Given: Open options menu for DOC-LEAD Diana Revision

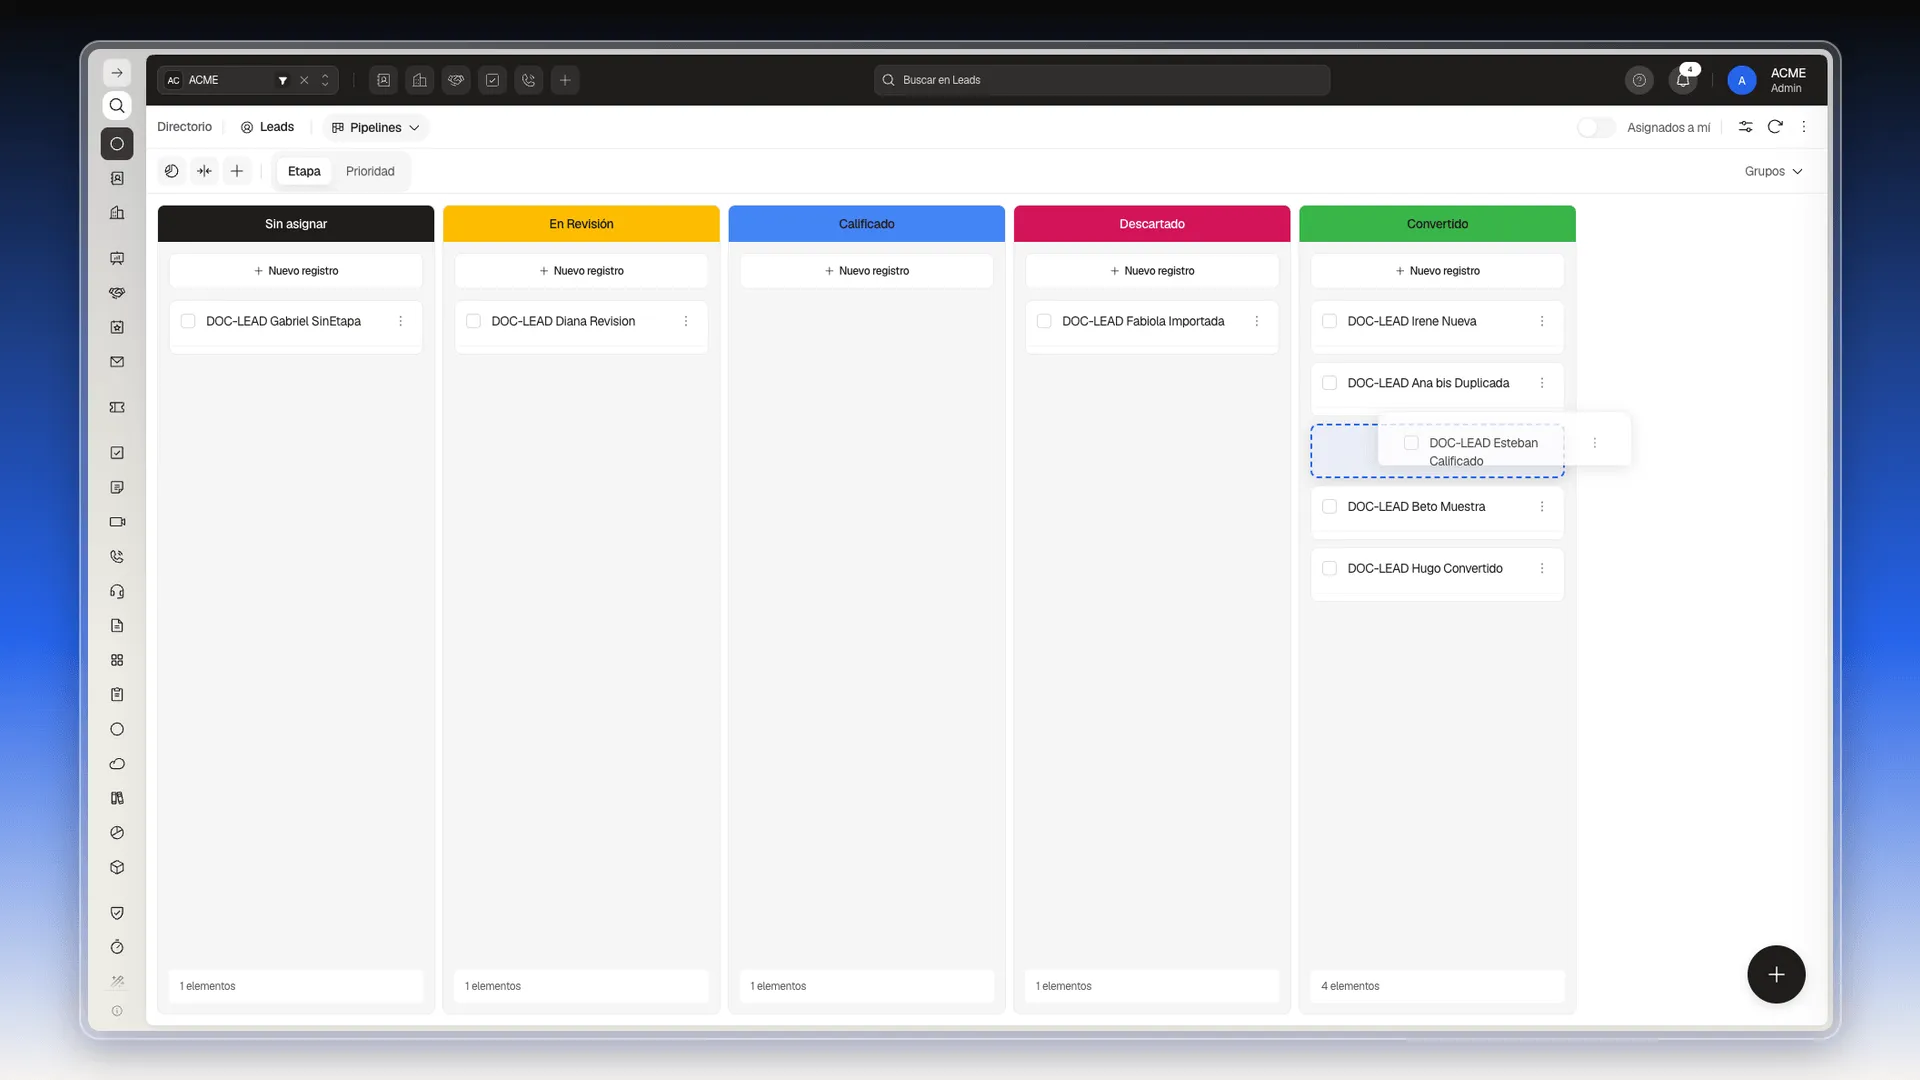Looking at the screenshot, I should (x=686, y=321).
